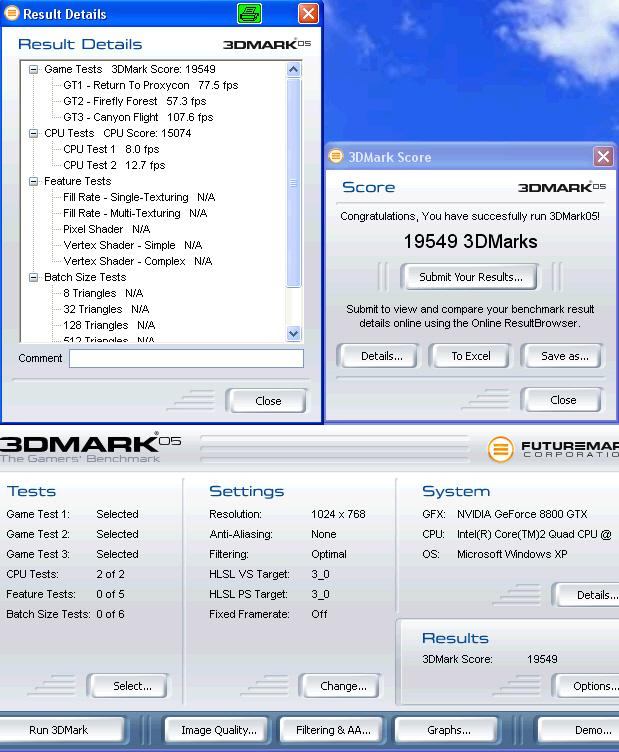This screenshot has width=619, height=752.
Task: Select Vertex Shader - Simple row
Action: (133, 245)
